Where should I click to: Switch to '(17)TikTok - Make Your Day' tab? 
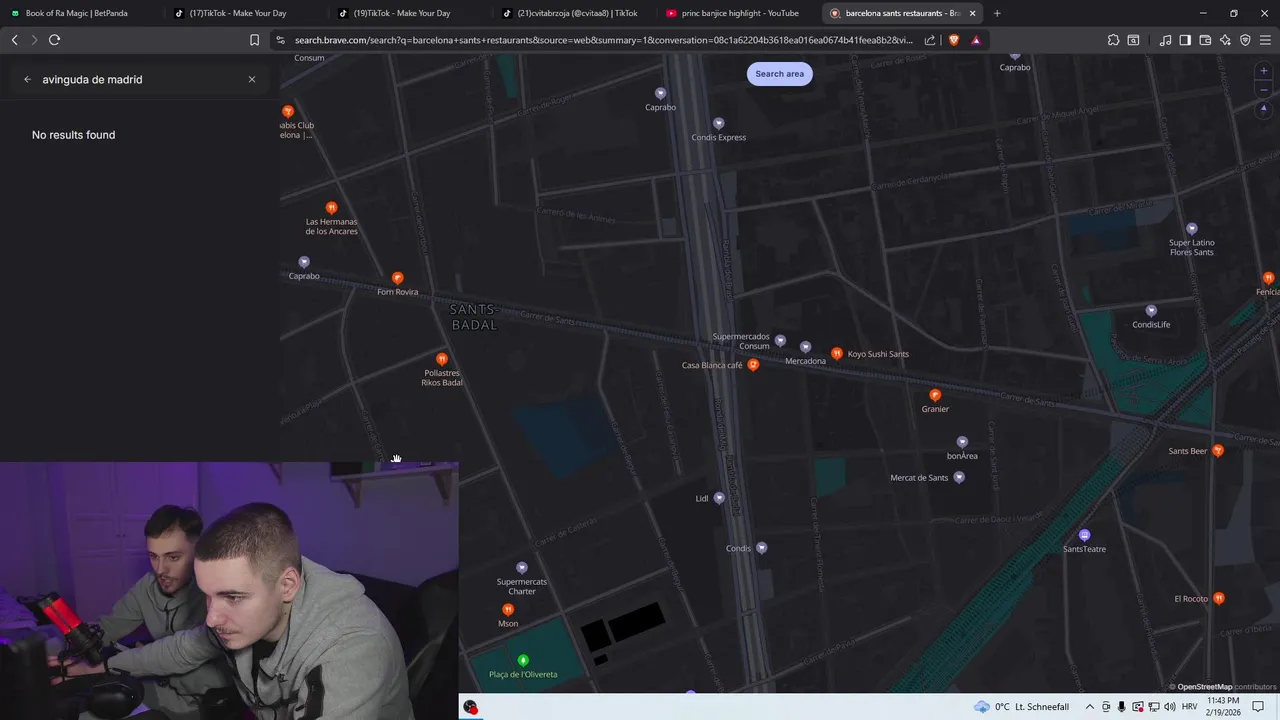pos(243,13)
